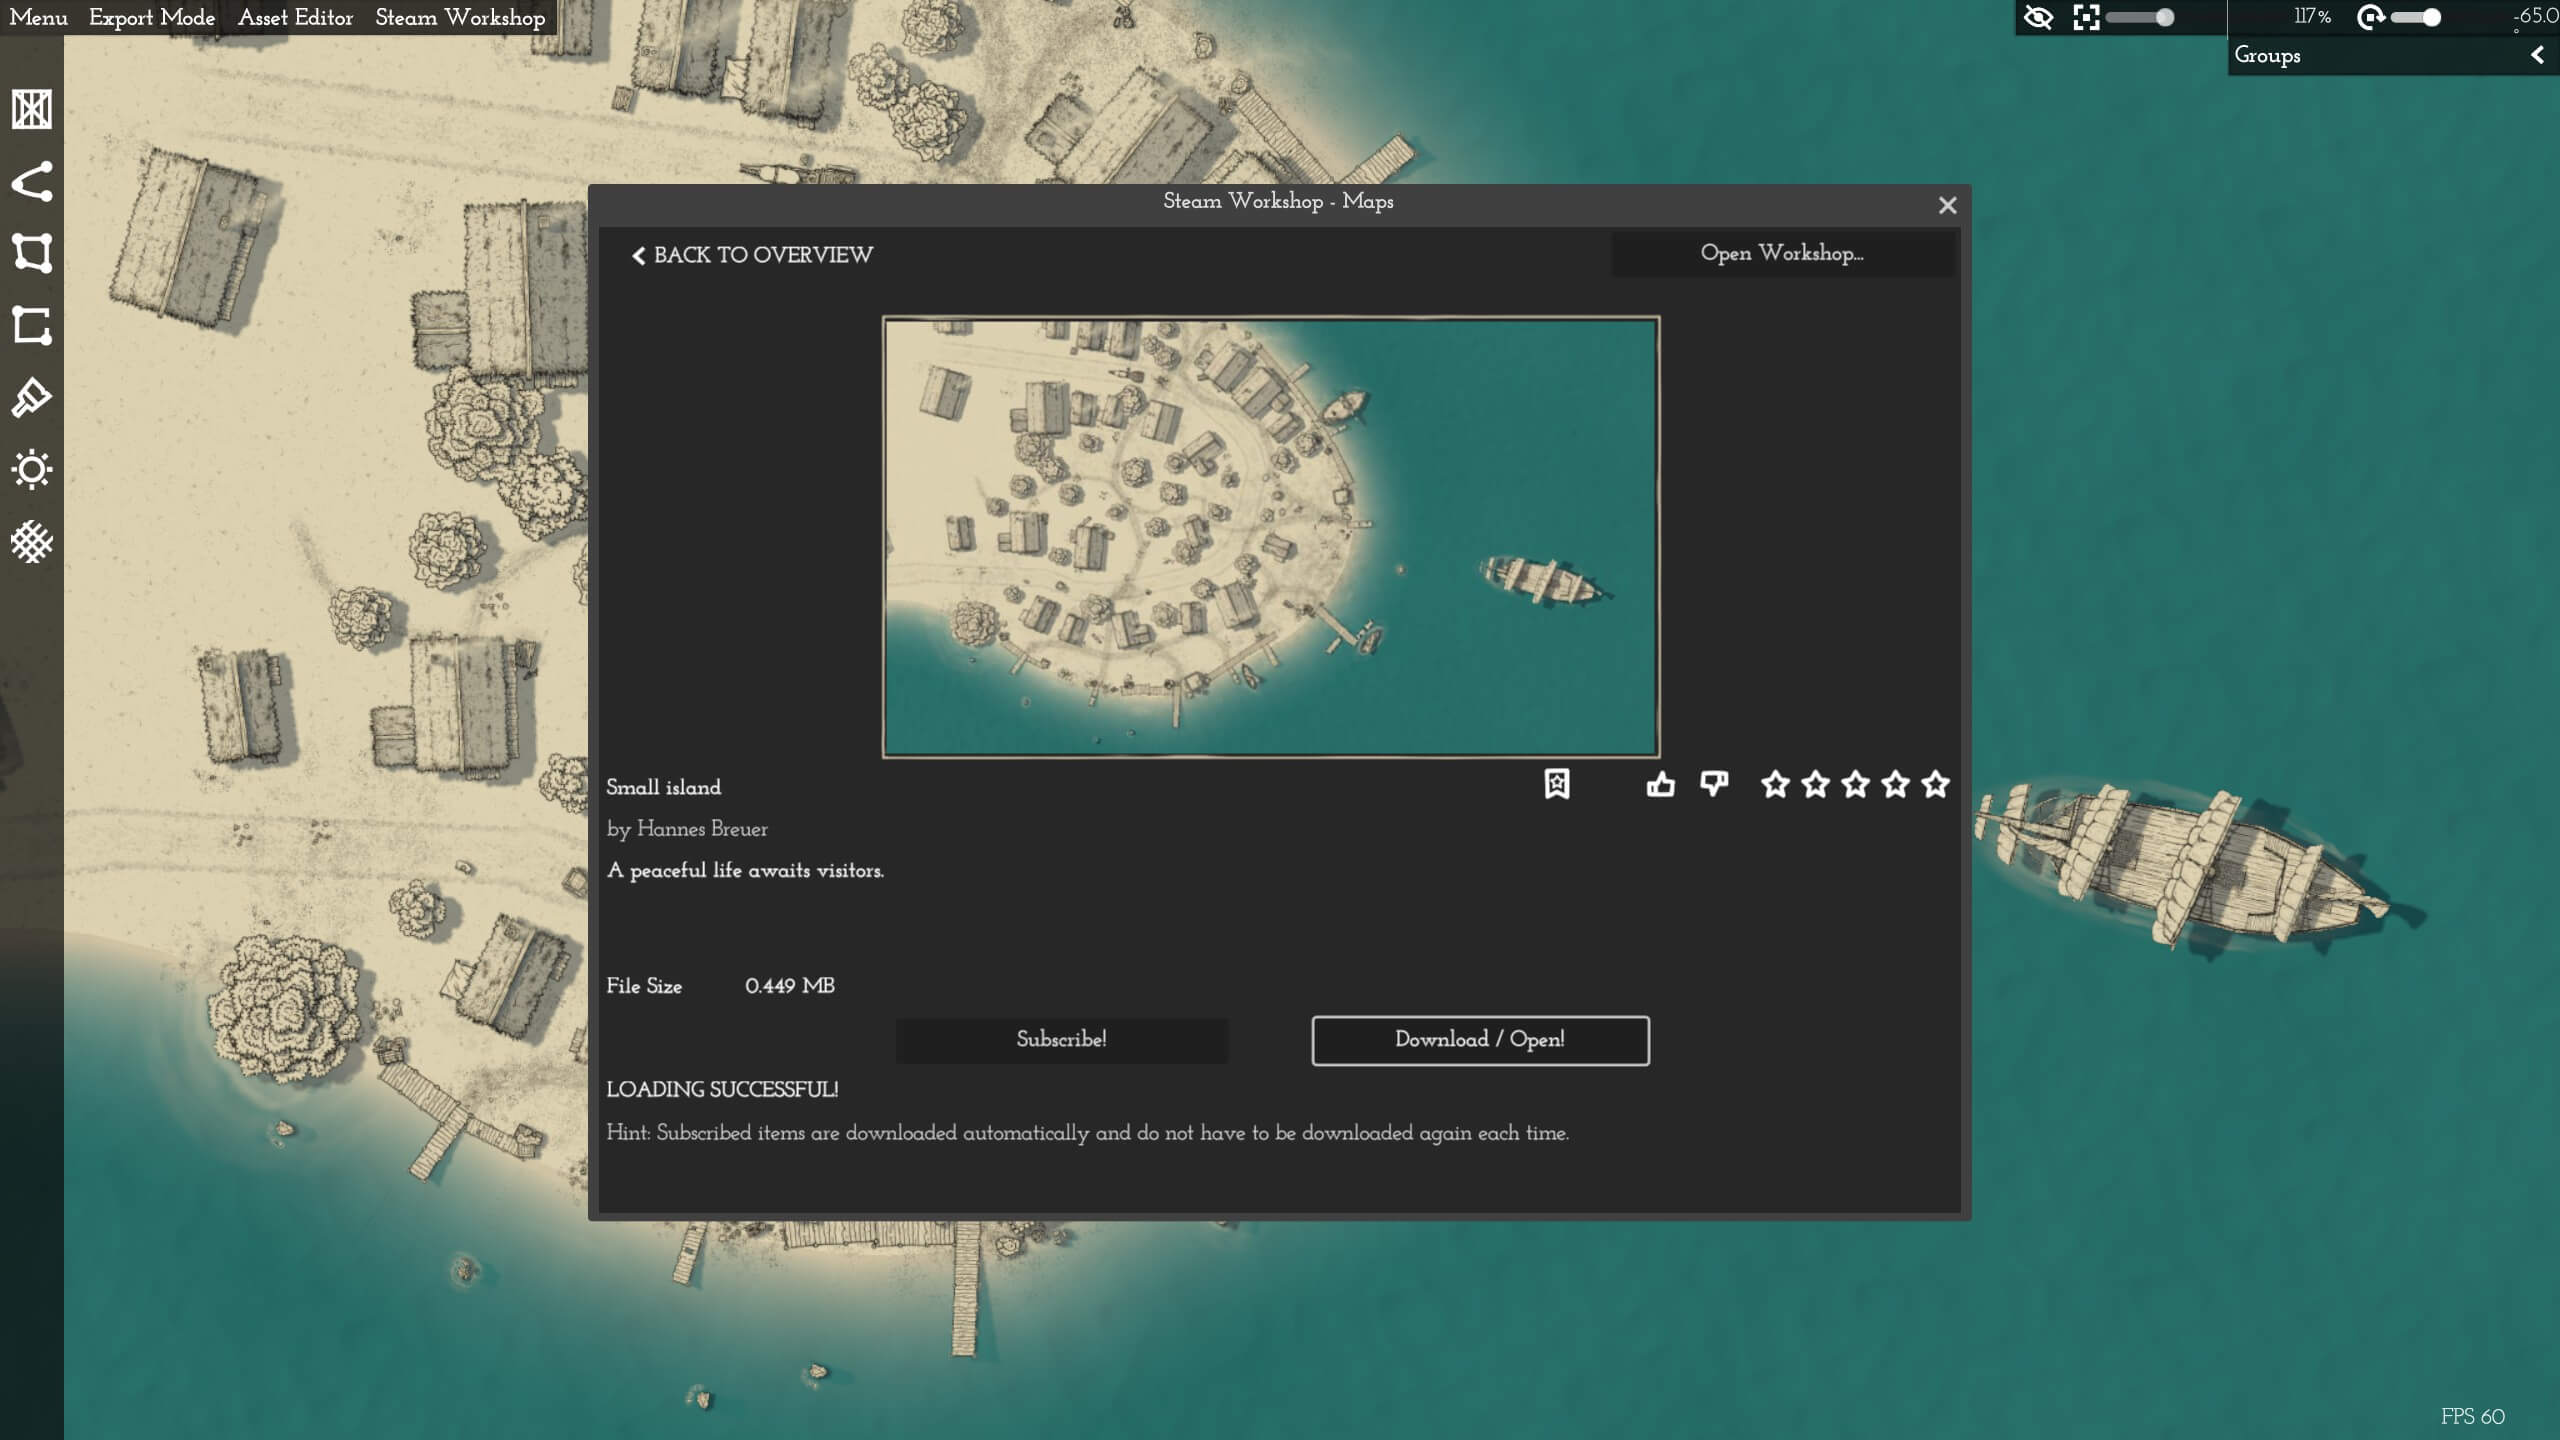This screenshot has height=1440, width=2560.
Task: Click the LOADING SUCCESSFUL! status text
Action: pos(722,1090)
